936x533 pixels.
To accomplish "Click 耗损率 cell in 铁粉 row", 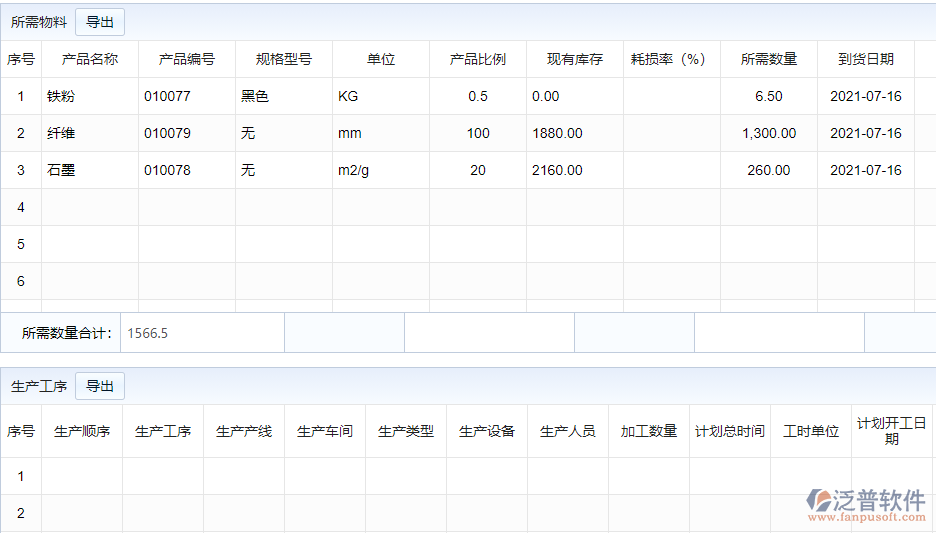I will (x=671, y=96).
